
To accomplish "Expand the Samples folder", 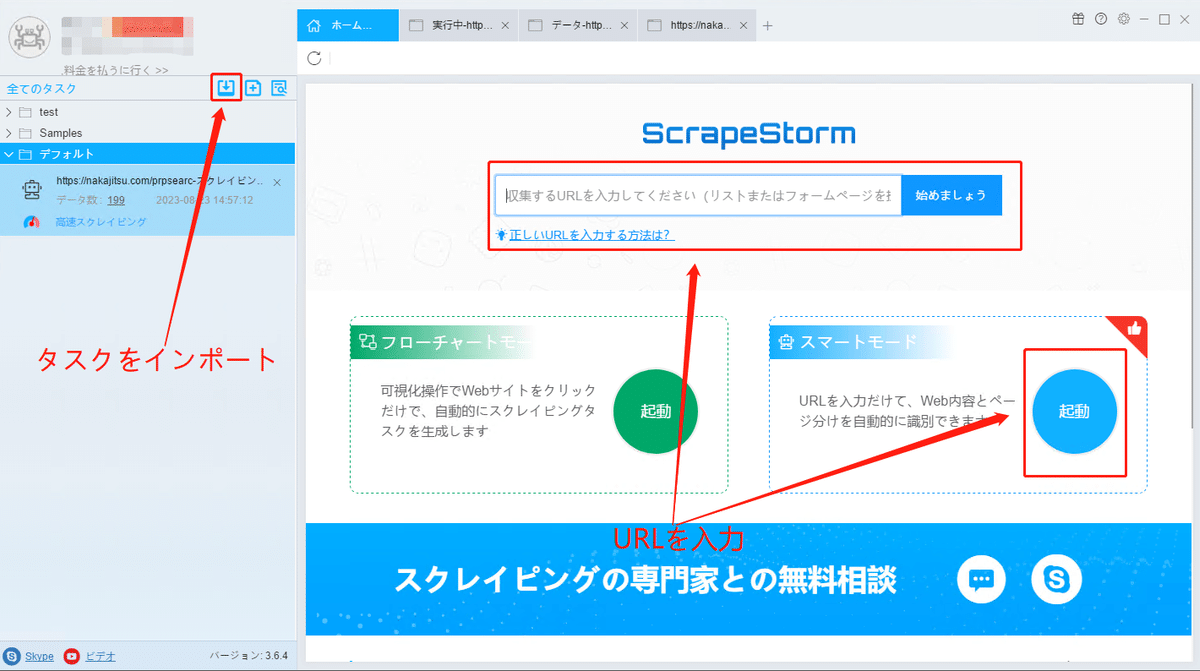I will (x=9, y=133).
